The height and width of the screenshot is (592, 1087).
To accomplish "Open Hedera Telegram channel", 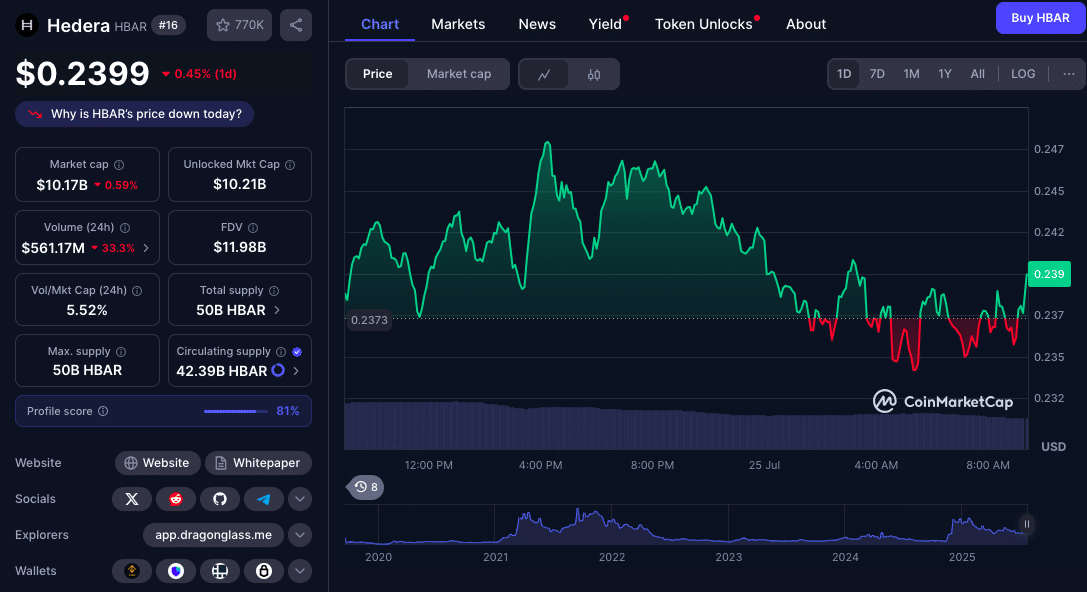I will click(x=263, y=499).
